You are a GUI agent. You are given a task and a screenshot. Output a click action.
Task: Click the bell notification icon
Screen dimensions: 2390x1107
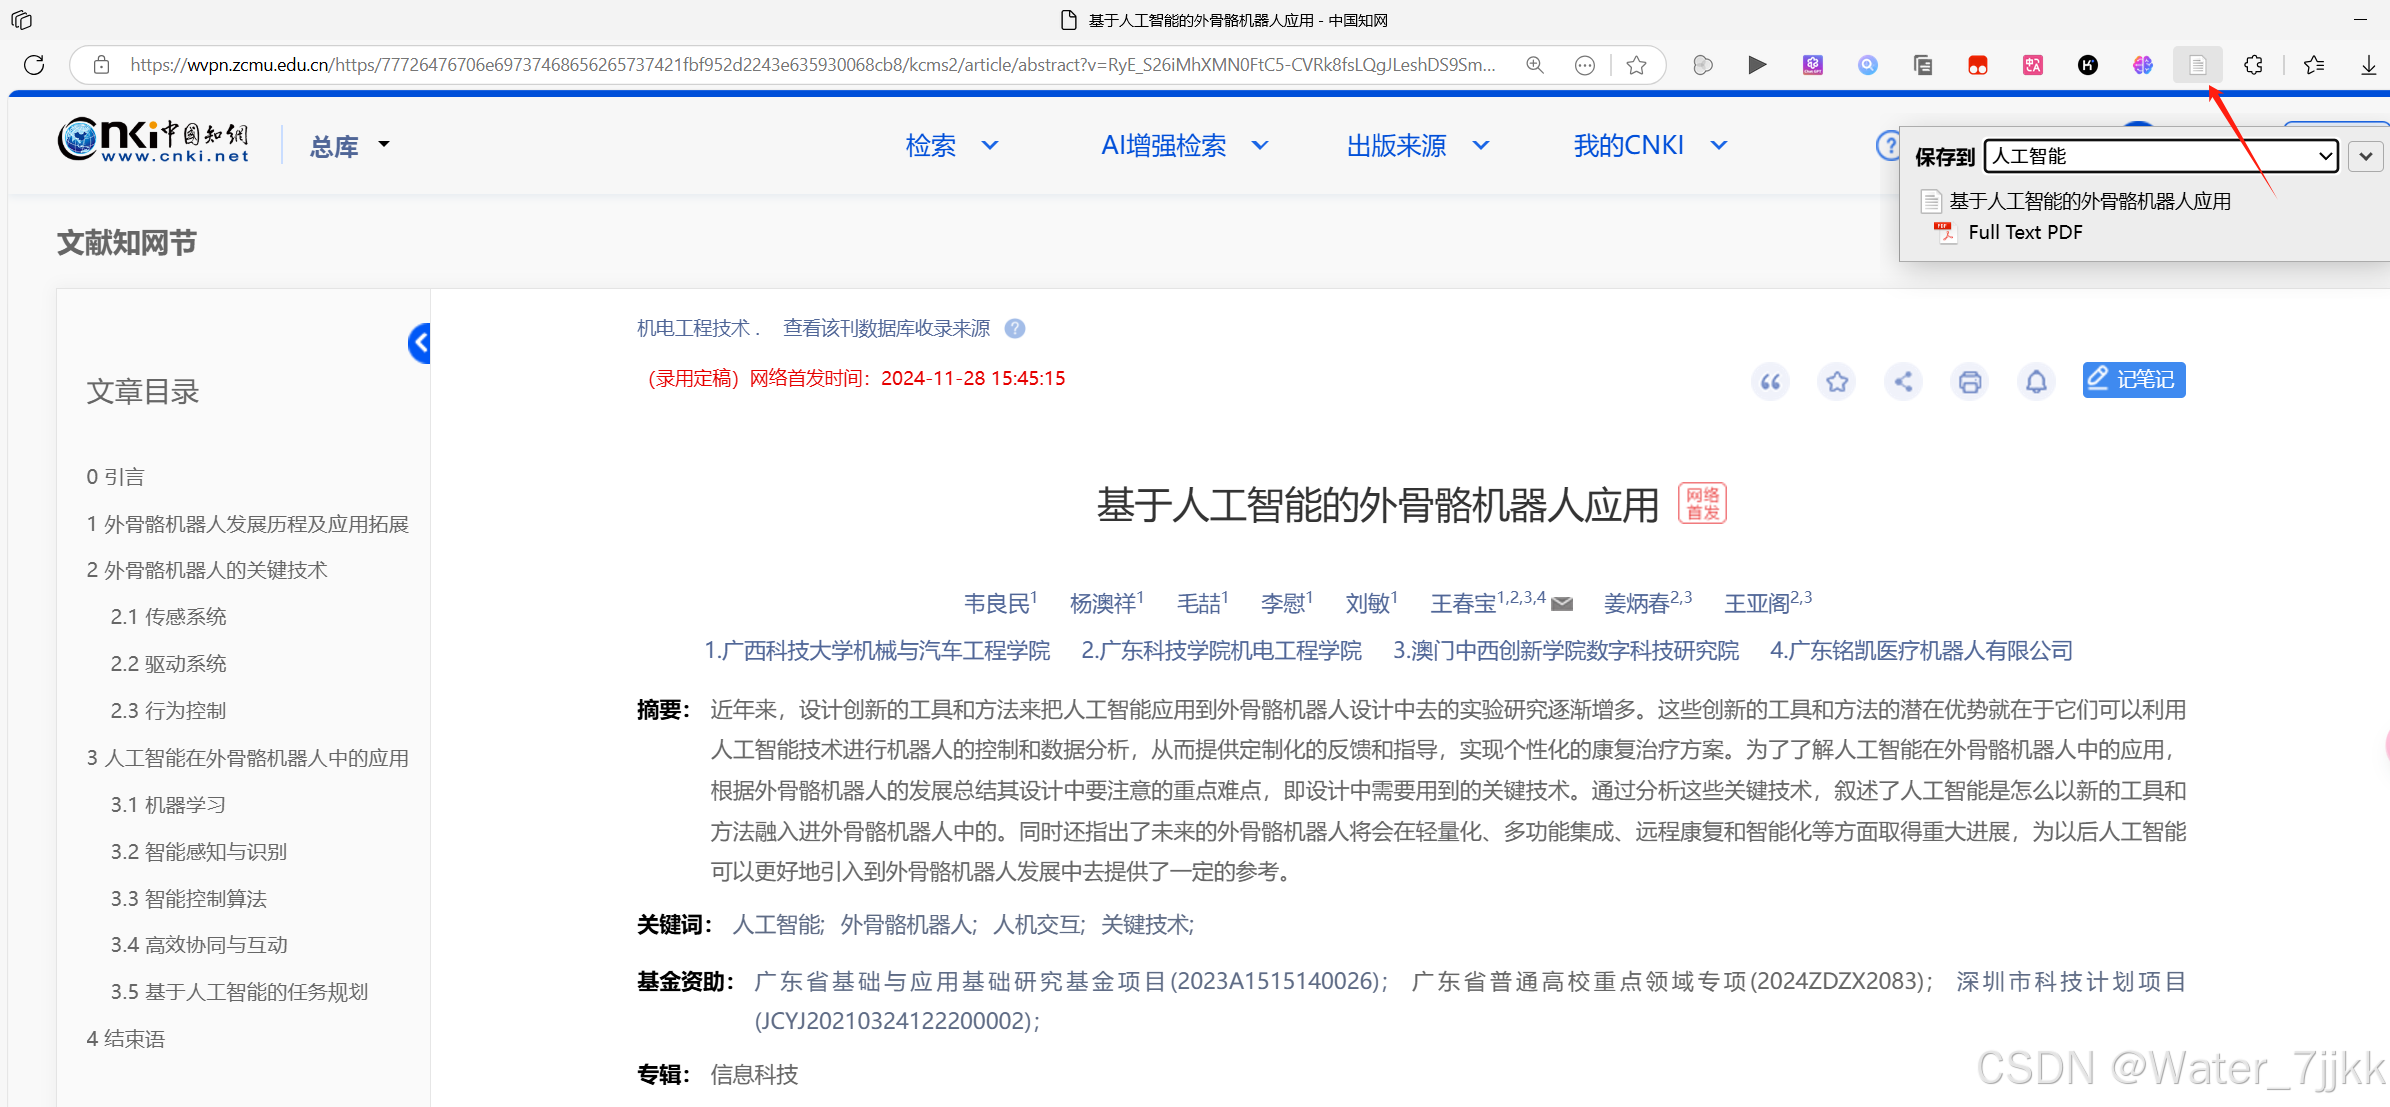point(2036,382)
